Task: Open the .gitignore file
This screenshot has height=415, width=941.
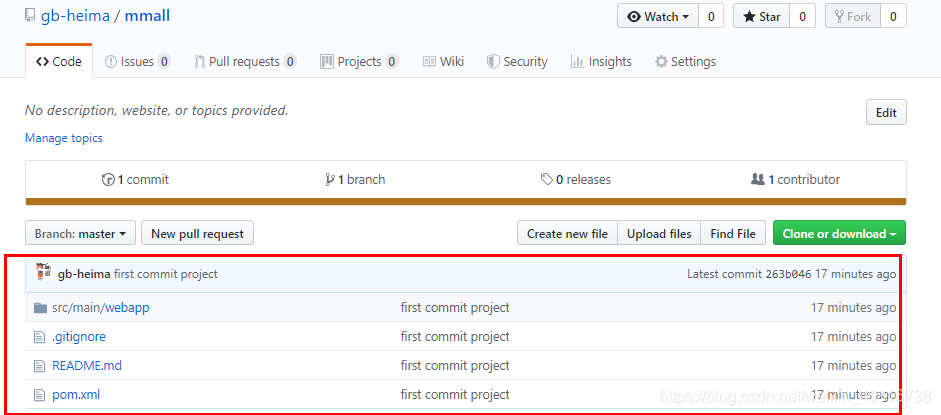Action: pos(79,337)
